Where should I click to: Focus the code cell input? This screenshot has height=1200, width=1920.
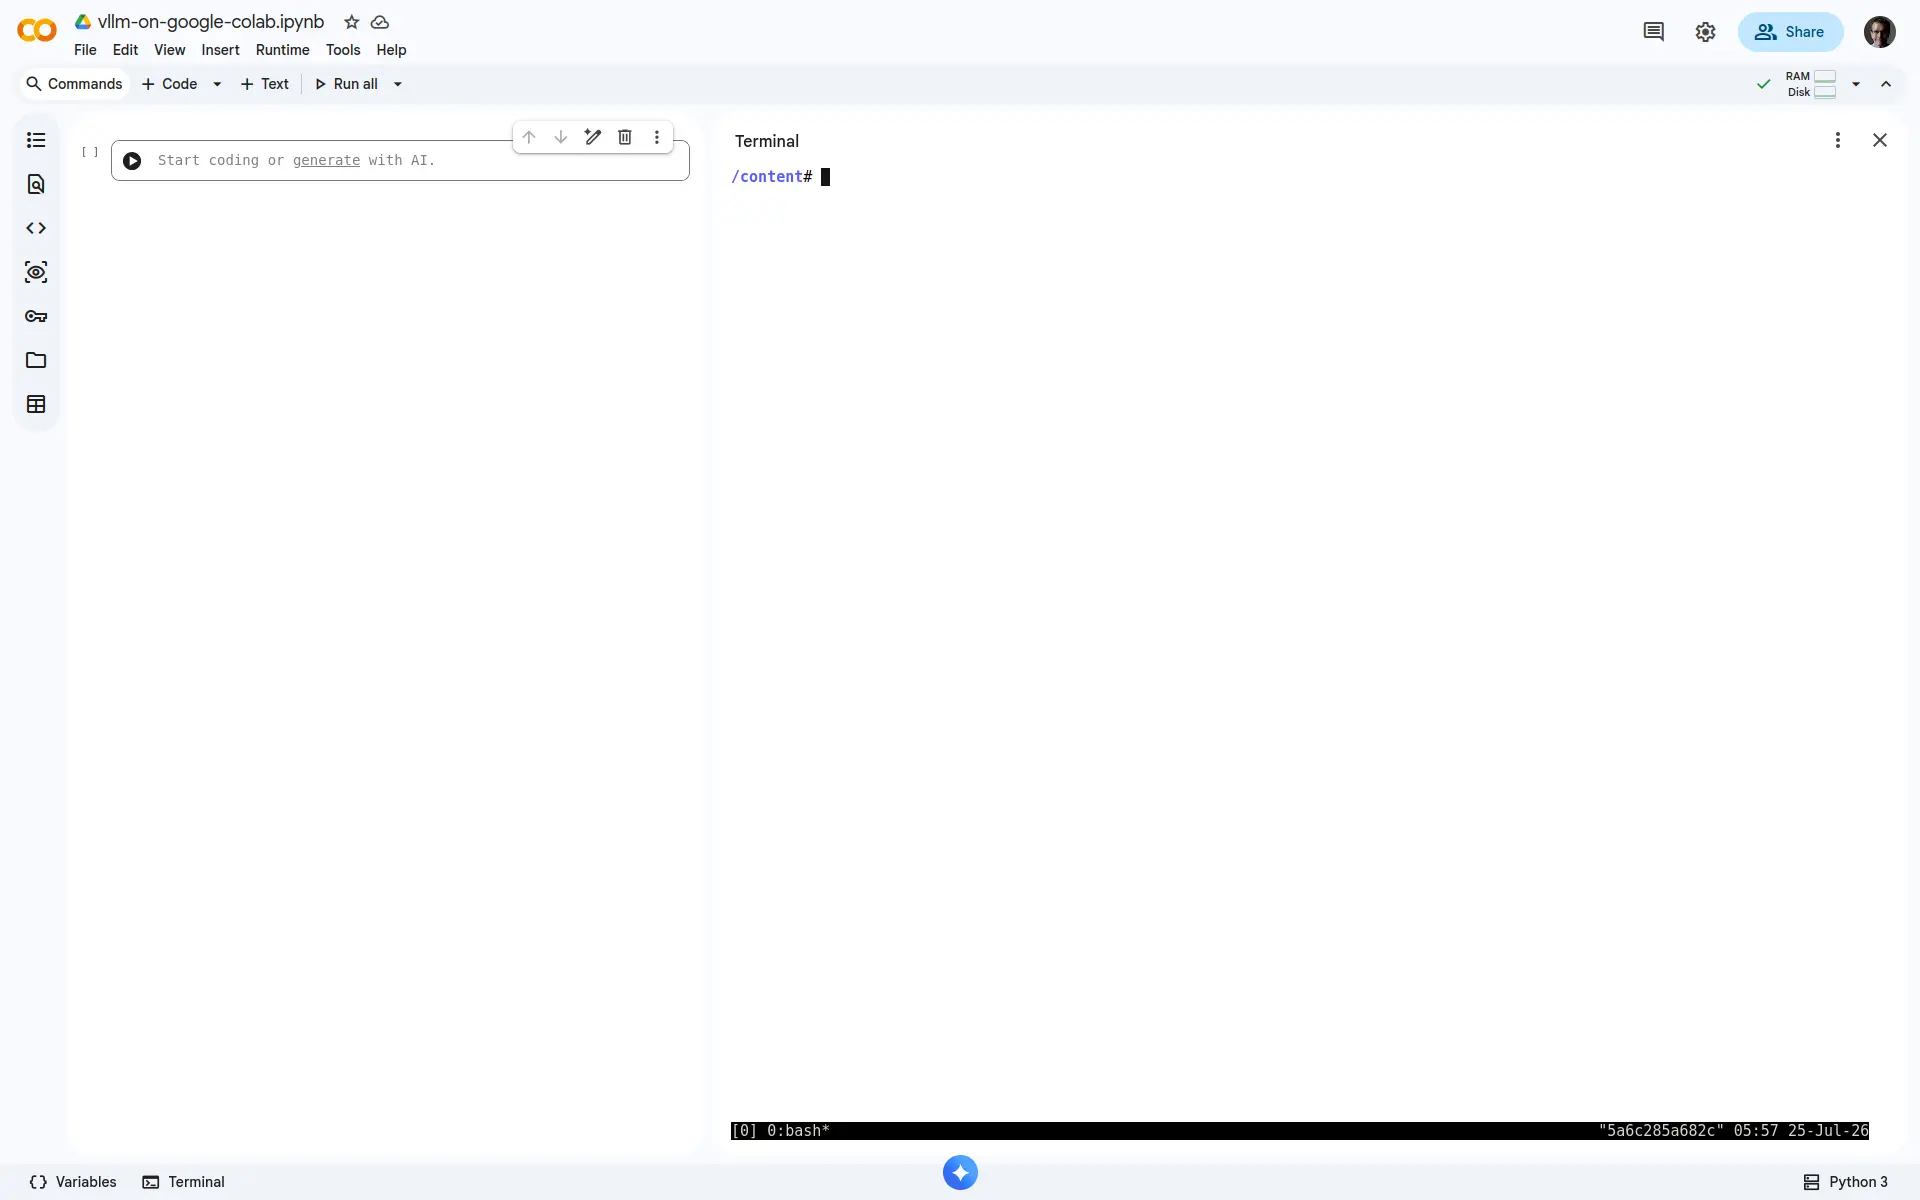pos(400,161)
